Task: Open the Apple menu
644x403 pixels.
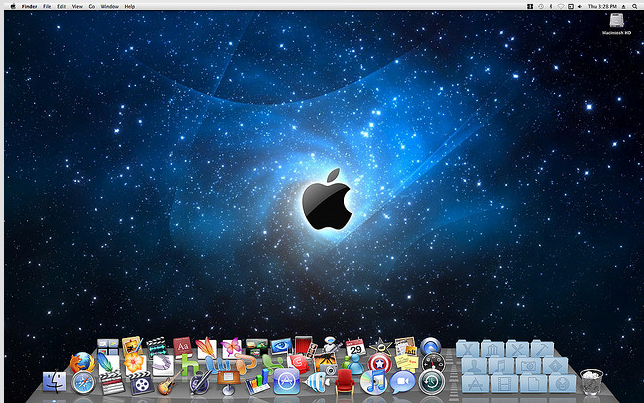Action: click(13, 6)
